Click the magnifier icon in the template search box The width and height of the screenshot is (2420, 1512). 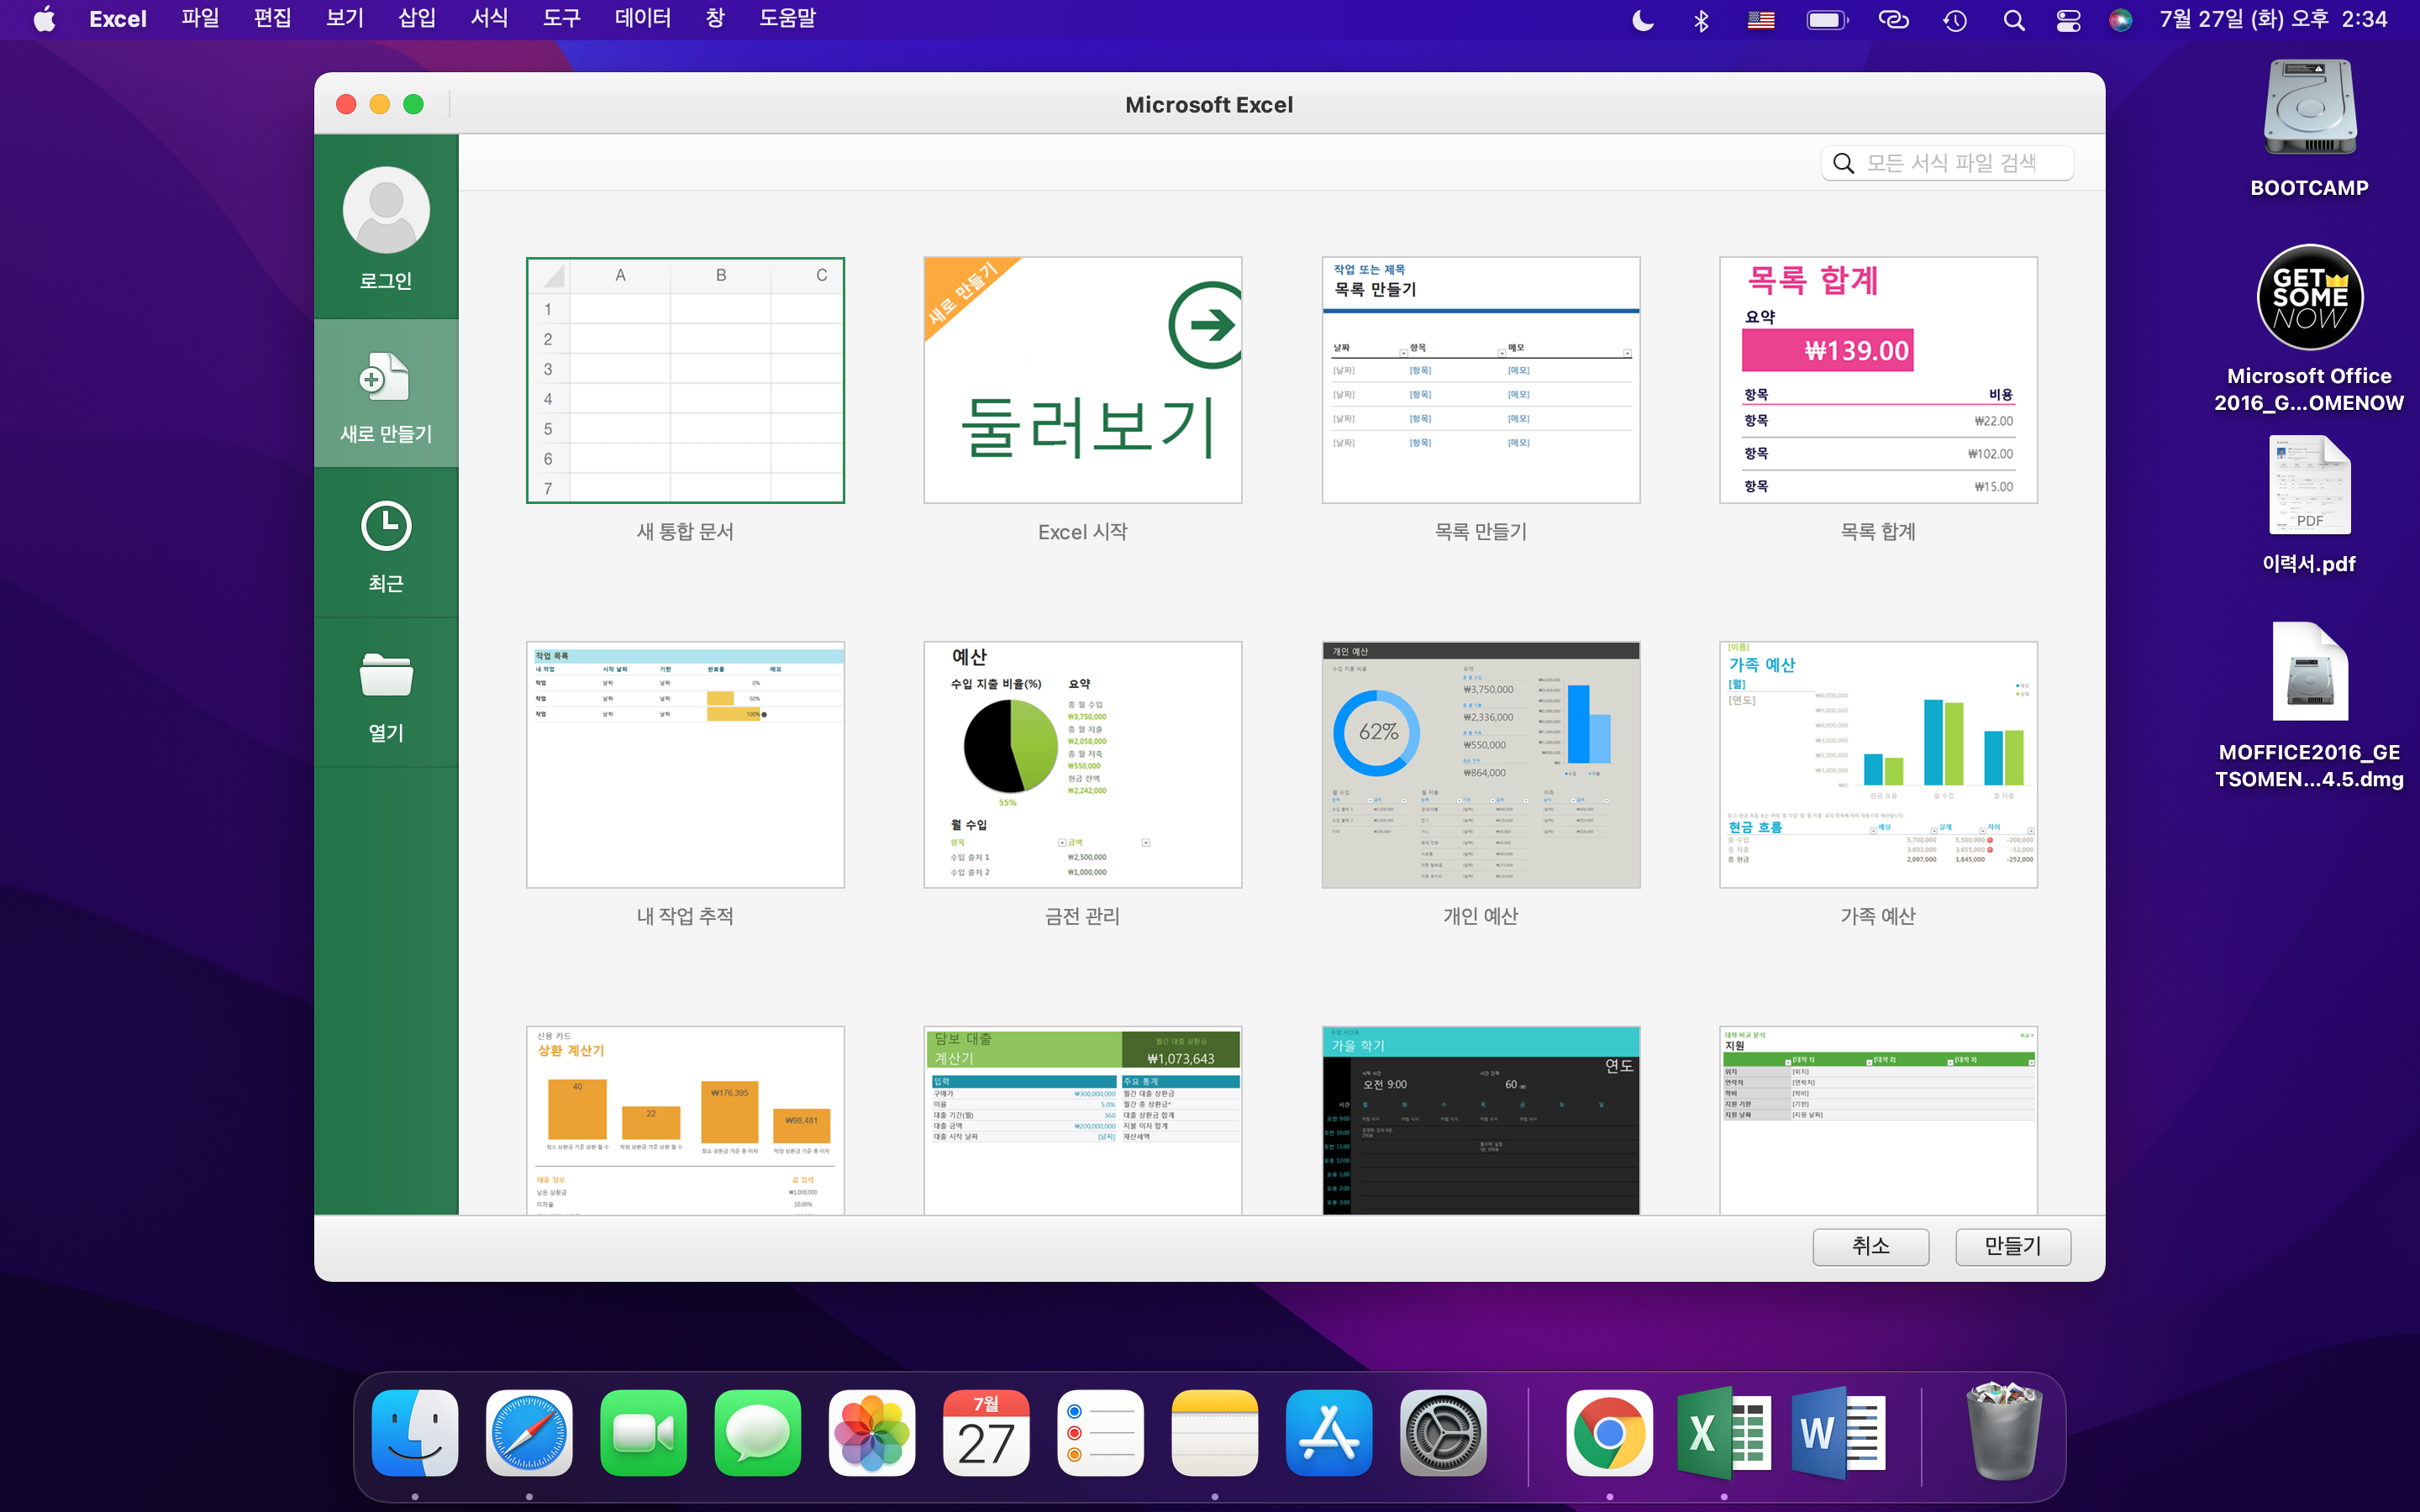(1843, 163)
